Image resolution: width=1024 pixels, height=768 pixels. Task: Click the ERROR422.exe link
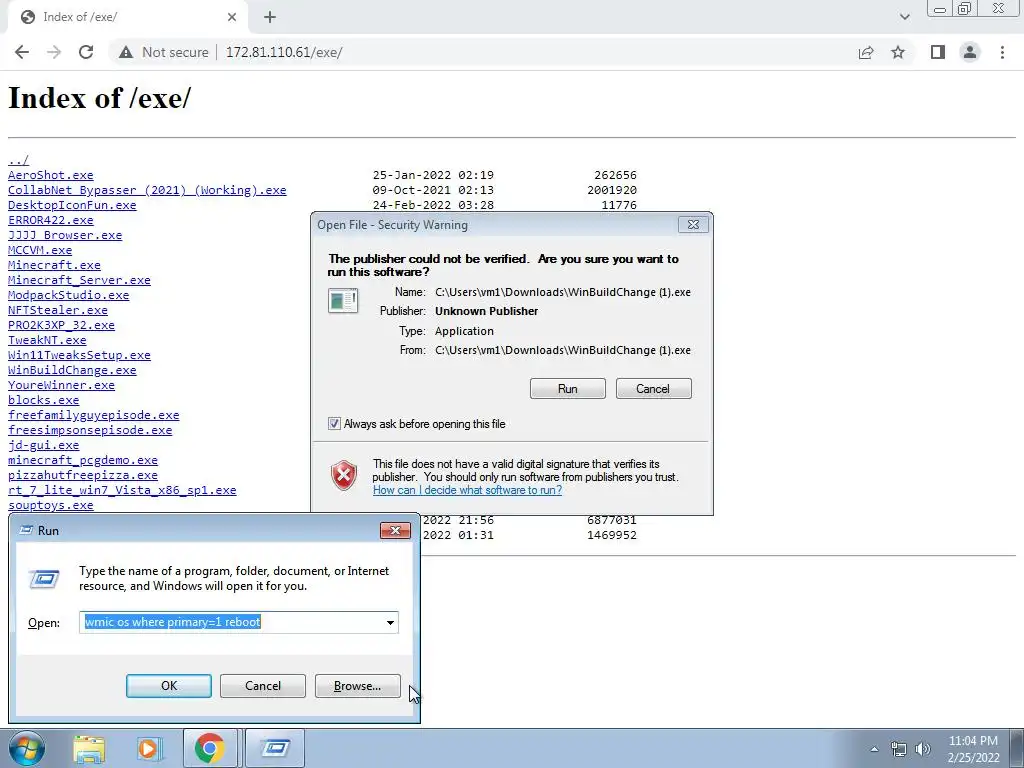point(51,220)
